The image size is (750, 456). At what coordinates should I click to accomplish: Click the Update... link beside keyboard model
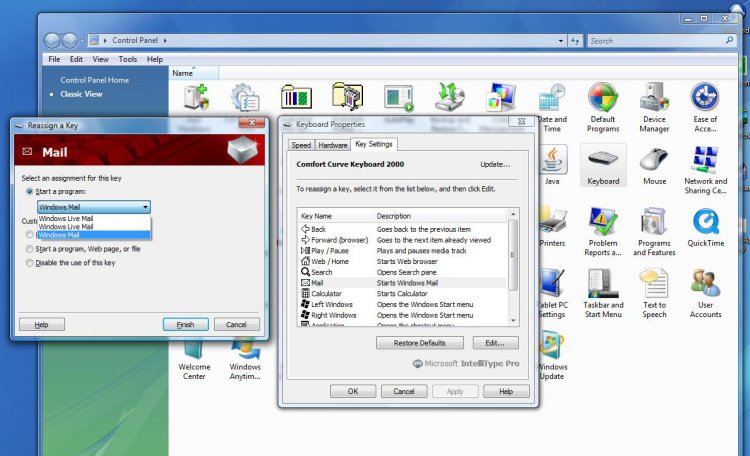click(495, 164)
